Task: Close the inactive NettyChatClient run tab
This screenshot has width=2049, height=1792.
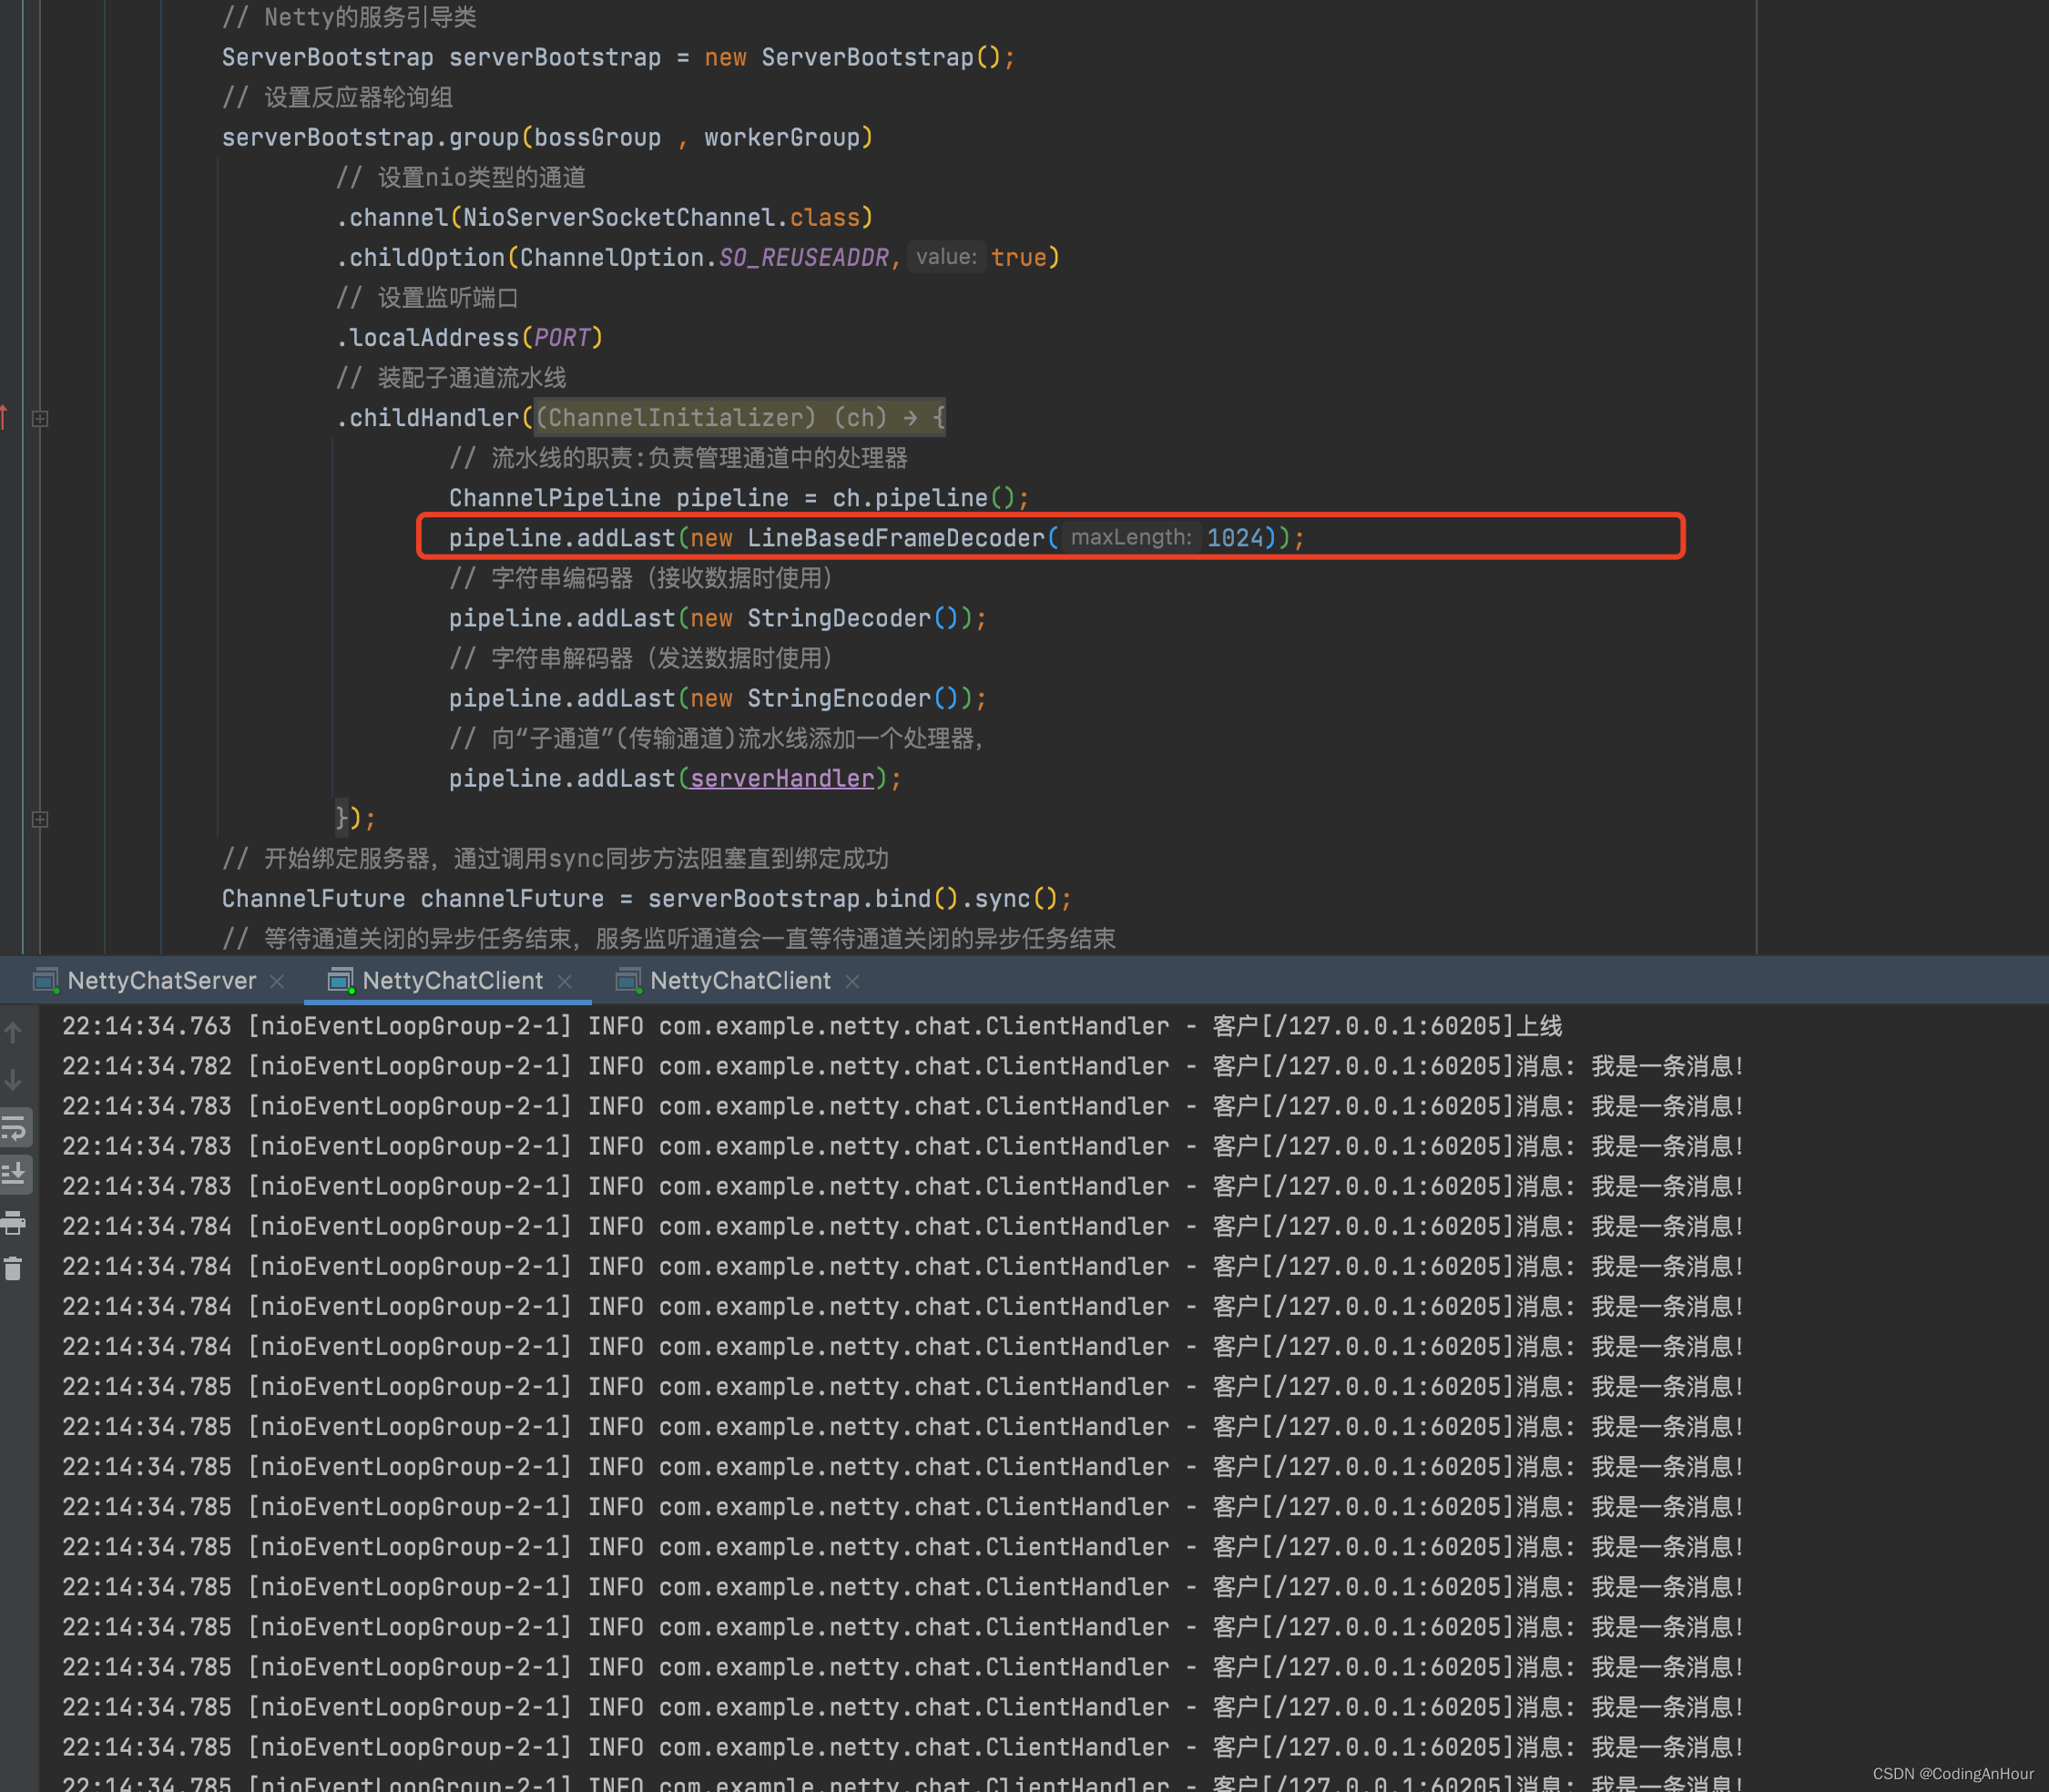Action: [x=852, y=982]
